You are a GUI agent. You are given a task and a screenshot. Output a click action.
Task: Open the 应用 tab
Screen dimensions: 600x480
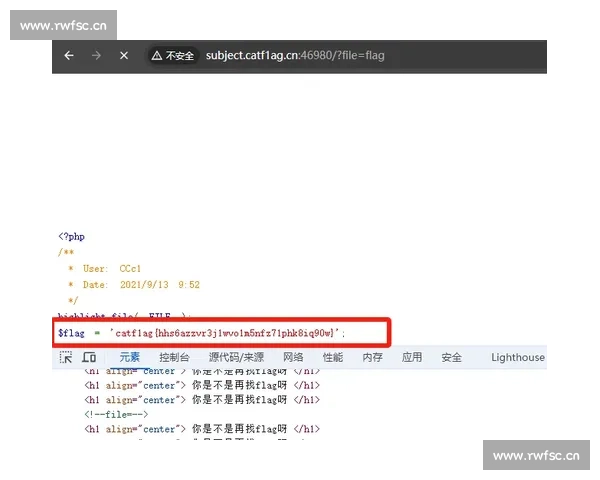411,357
